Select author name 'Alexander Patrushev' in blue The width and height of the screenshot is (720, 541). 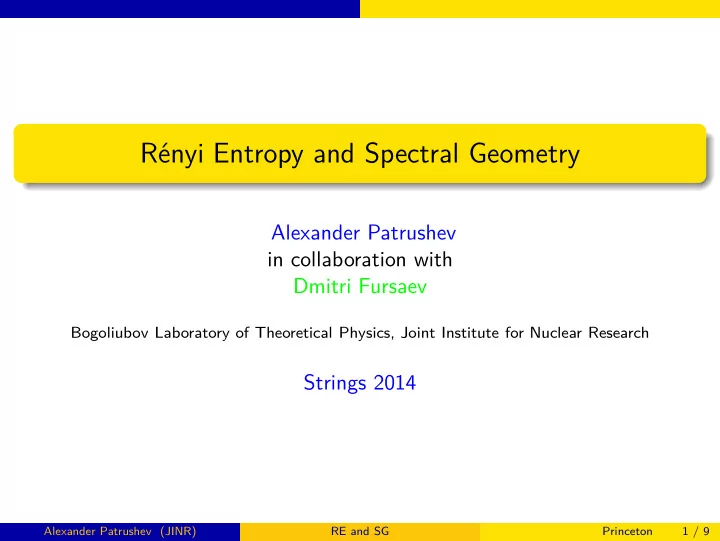tap(364, 233)
